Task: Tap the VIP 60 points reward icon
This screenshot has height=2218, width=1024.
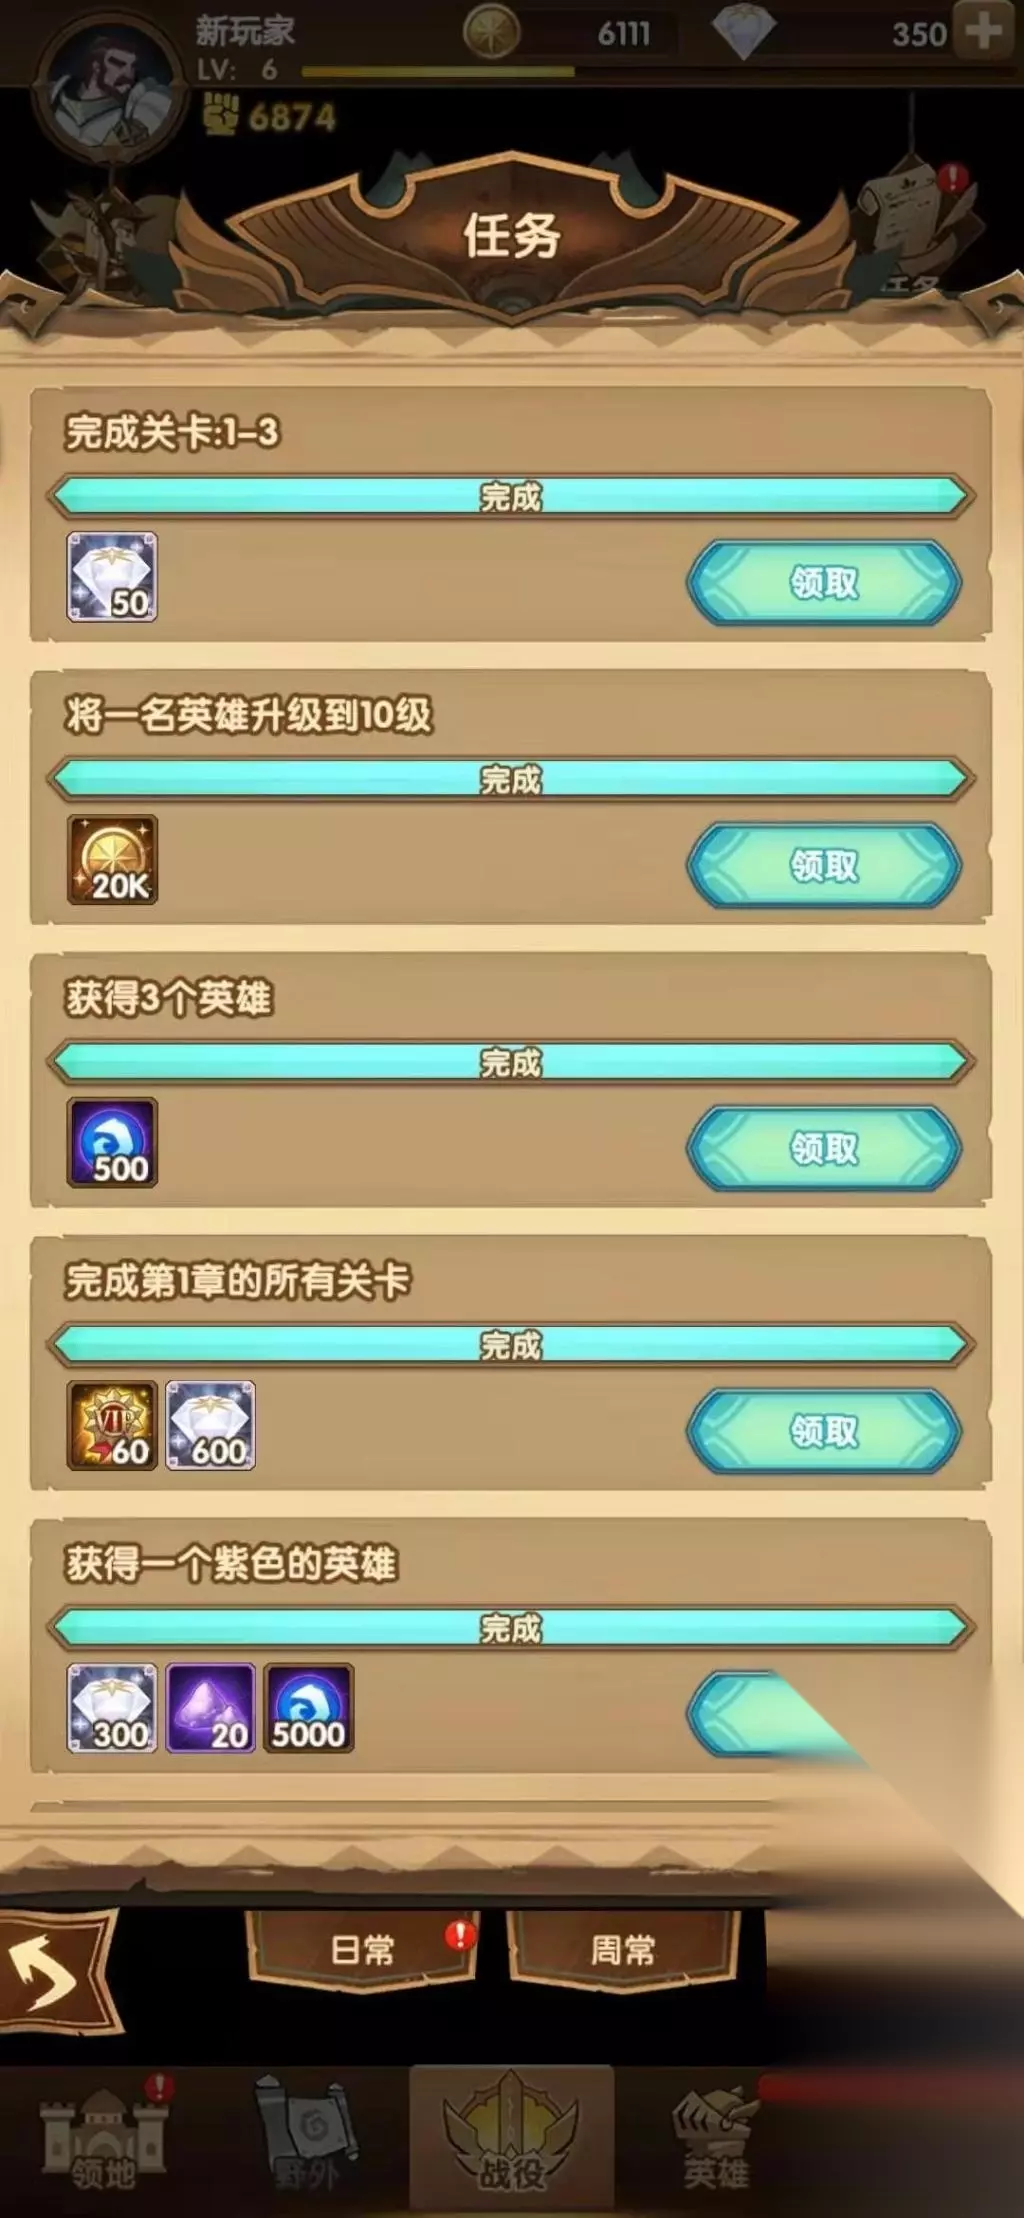Action: coord(112,1426)
